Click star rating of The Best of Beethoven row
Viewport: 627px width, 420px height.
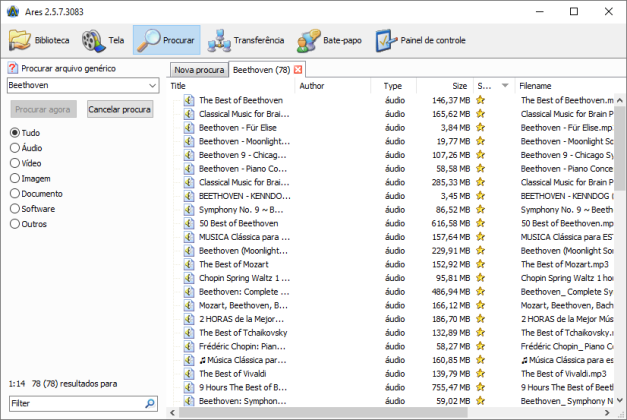(480, 100)
